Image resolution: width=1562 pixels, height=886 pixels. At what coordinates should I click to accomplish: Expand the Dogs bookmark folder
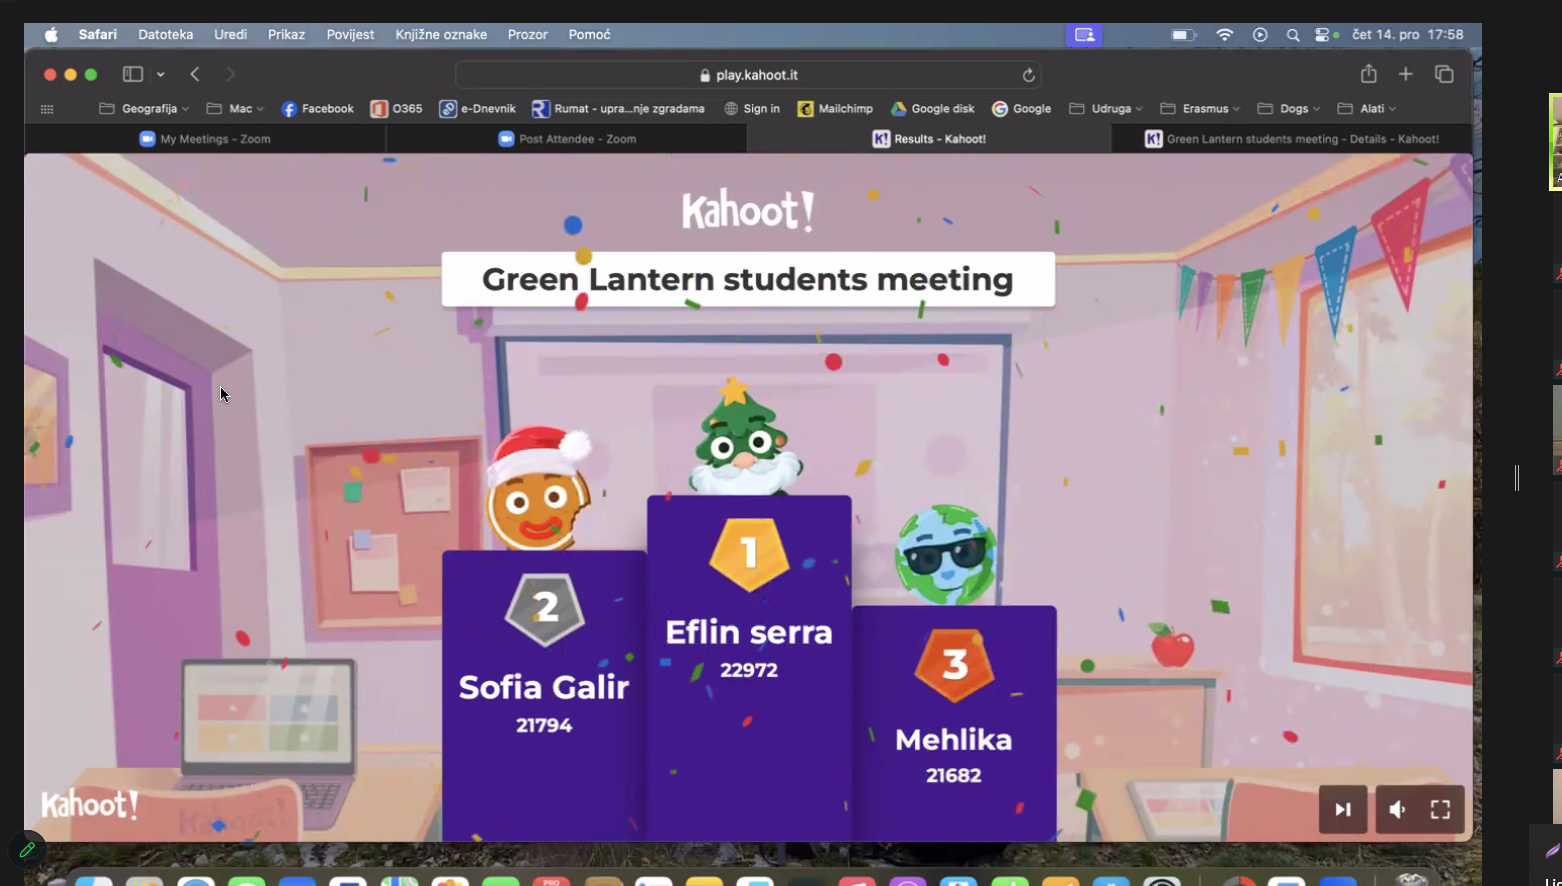(x=1288, y=109)
